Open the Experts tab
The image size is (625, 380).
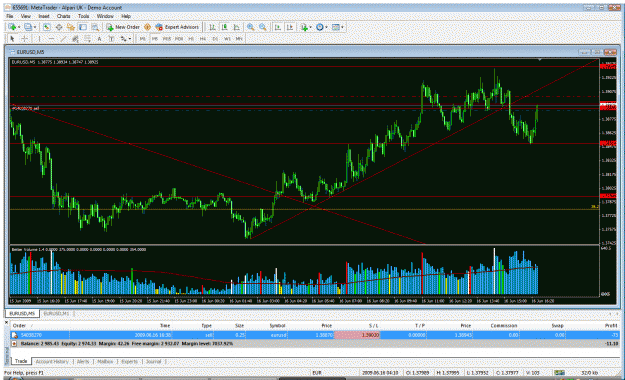[130, 361]
